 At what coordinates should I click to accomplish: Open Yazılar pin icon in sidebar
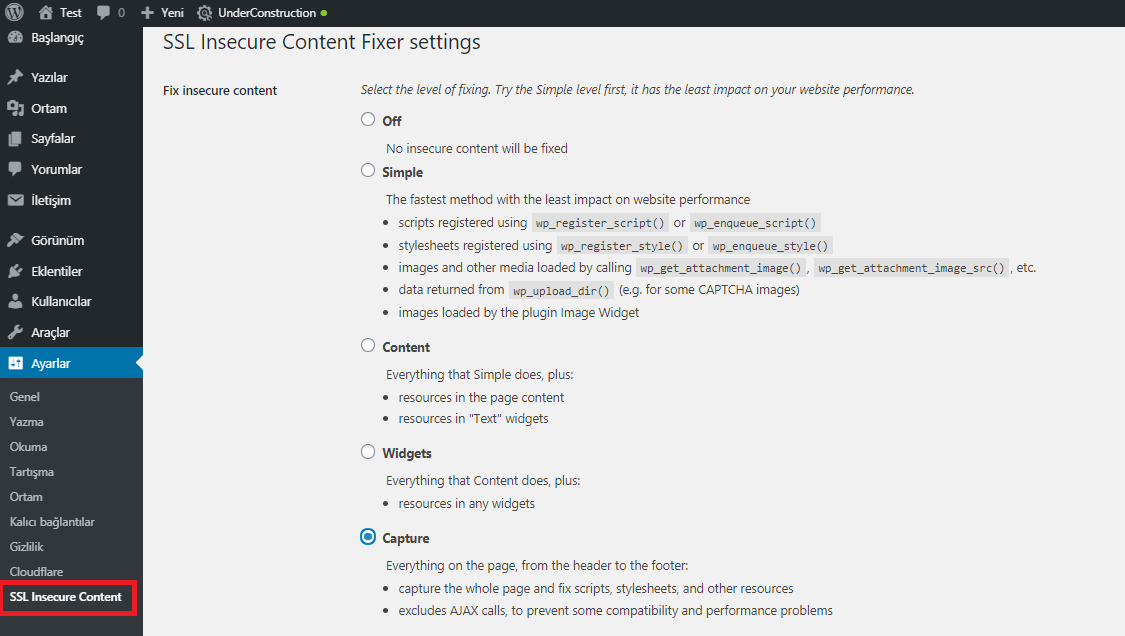[15, 77]
